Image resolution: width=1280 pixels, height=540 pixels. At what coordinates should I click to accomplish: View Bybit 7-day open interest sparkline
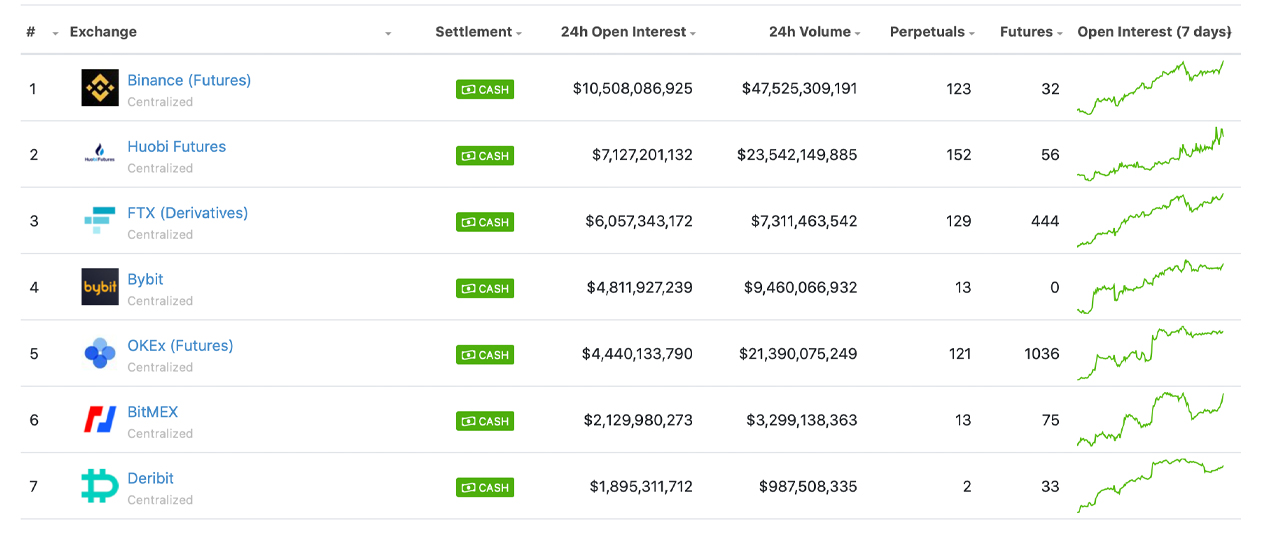(x=1150, y=287)
